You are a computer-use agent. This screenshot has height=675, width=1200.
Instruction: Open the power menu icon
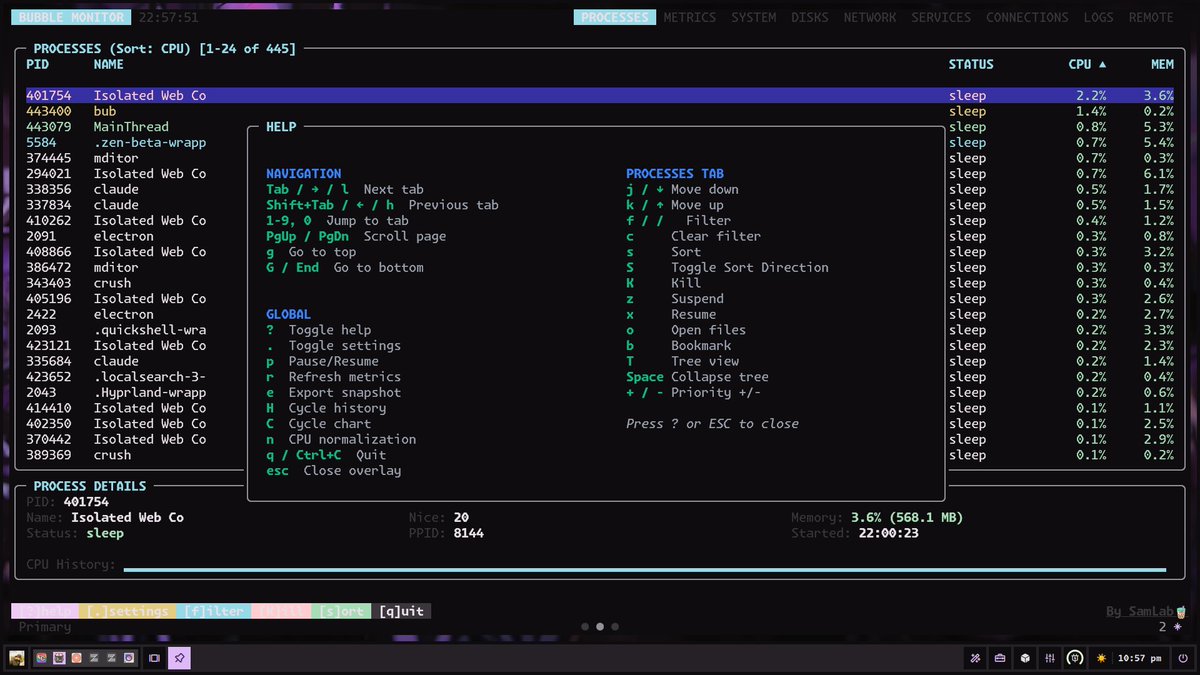tap(1182, 659)
